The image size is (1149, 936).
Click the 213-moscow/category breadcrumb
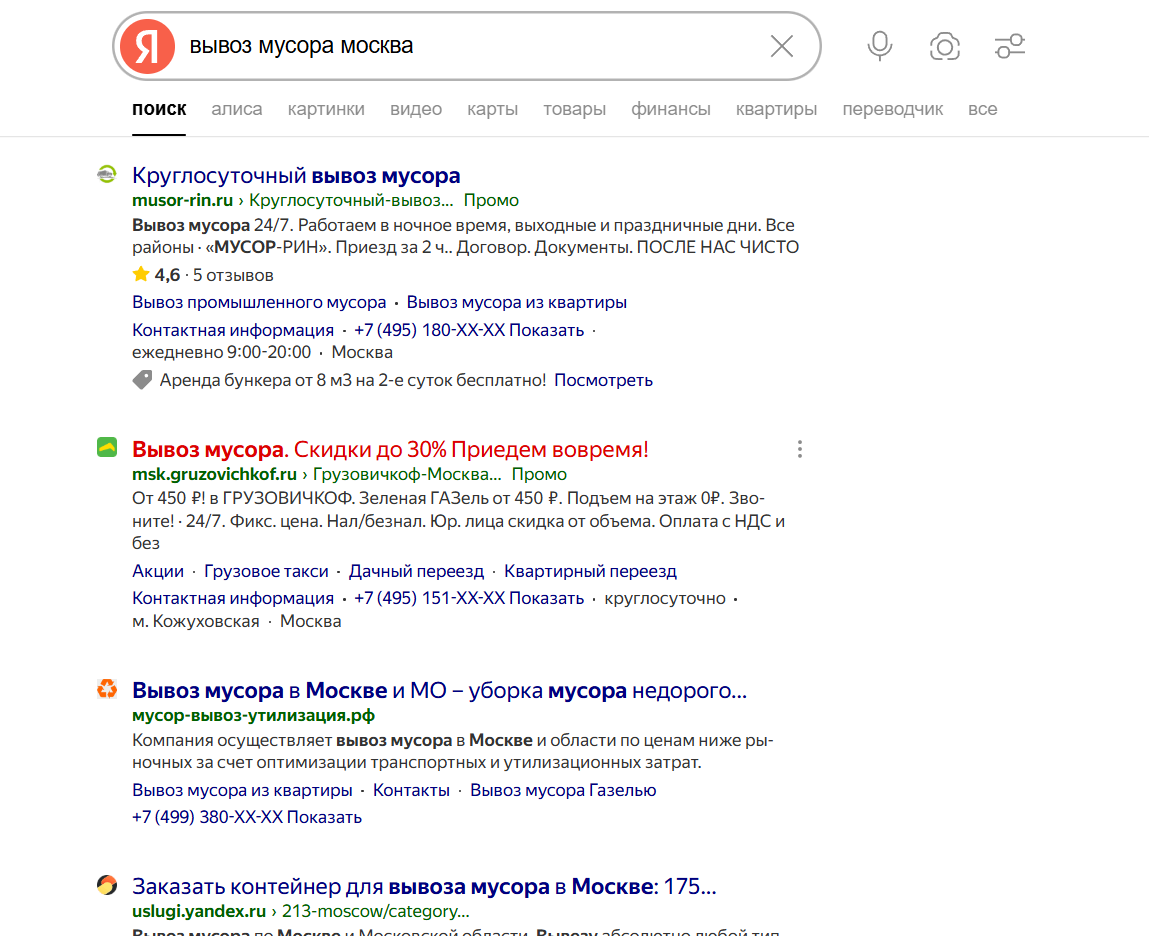(x=375, y=911)
